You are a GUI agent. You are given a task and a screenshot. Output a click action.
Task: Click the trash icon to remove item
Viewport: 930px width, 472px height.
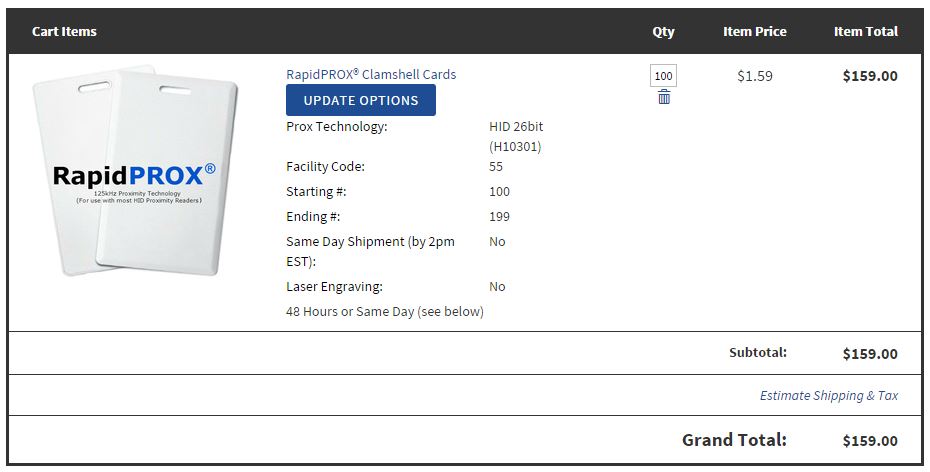(664, 97)
